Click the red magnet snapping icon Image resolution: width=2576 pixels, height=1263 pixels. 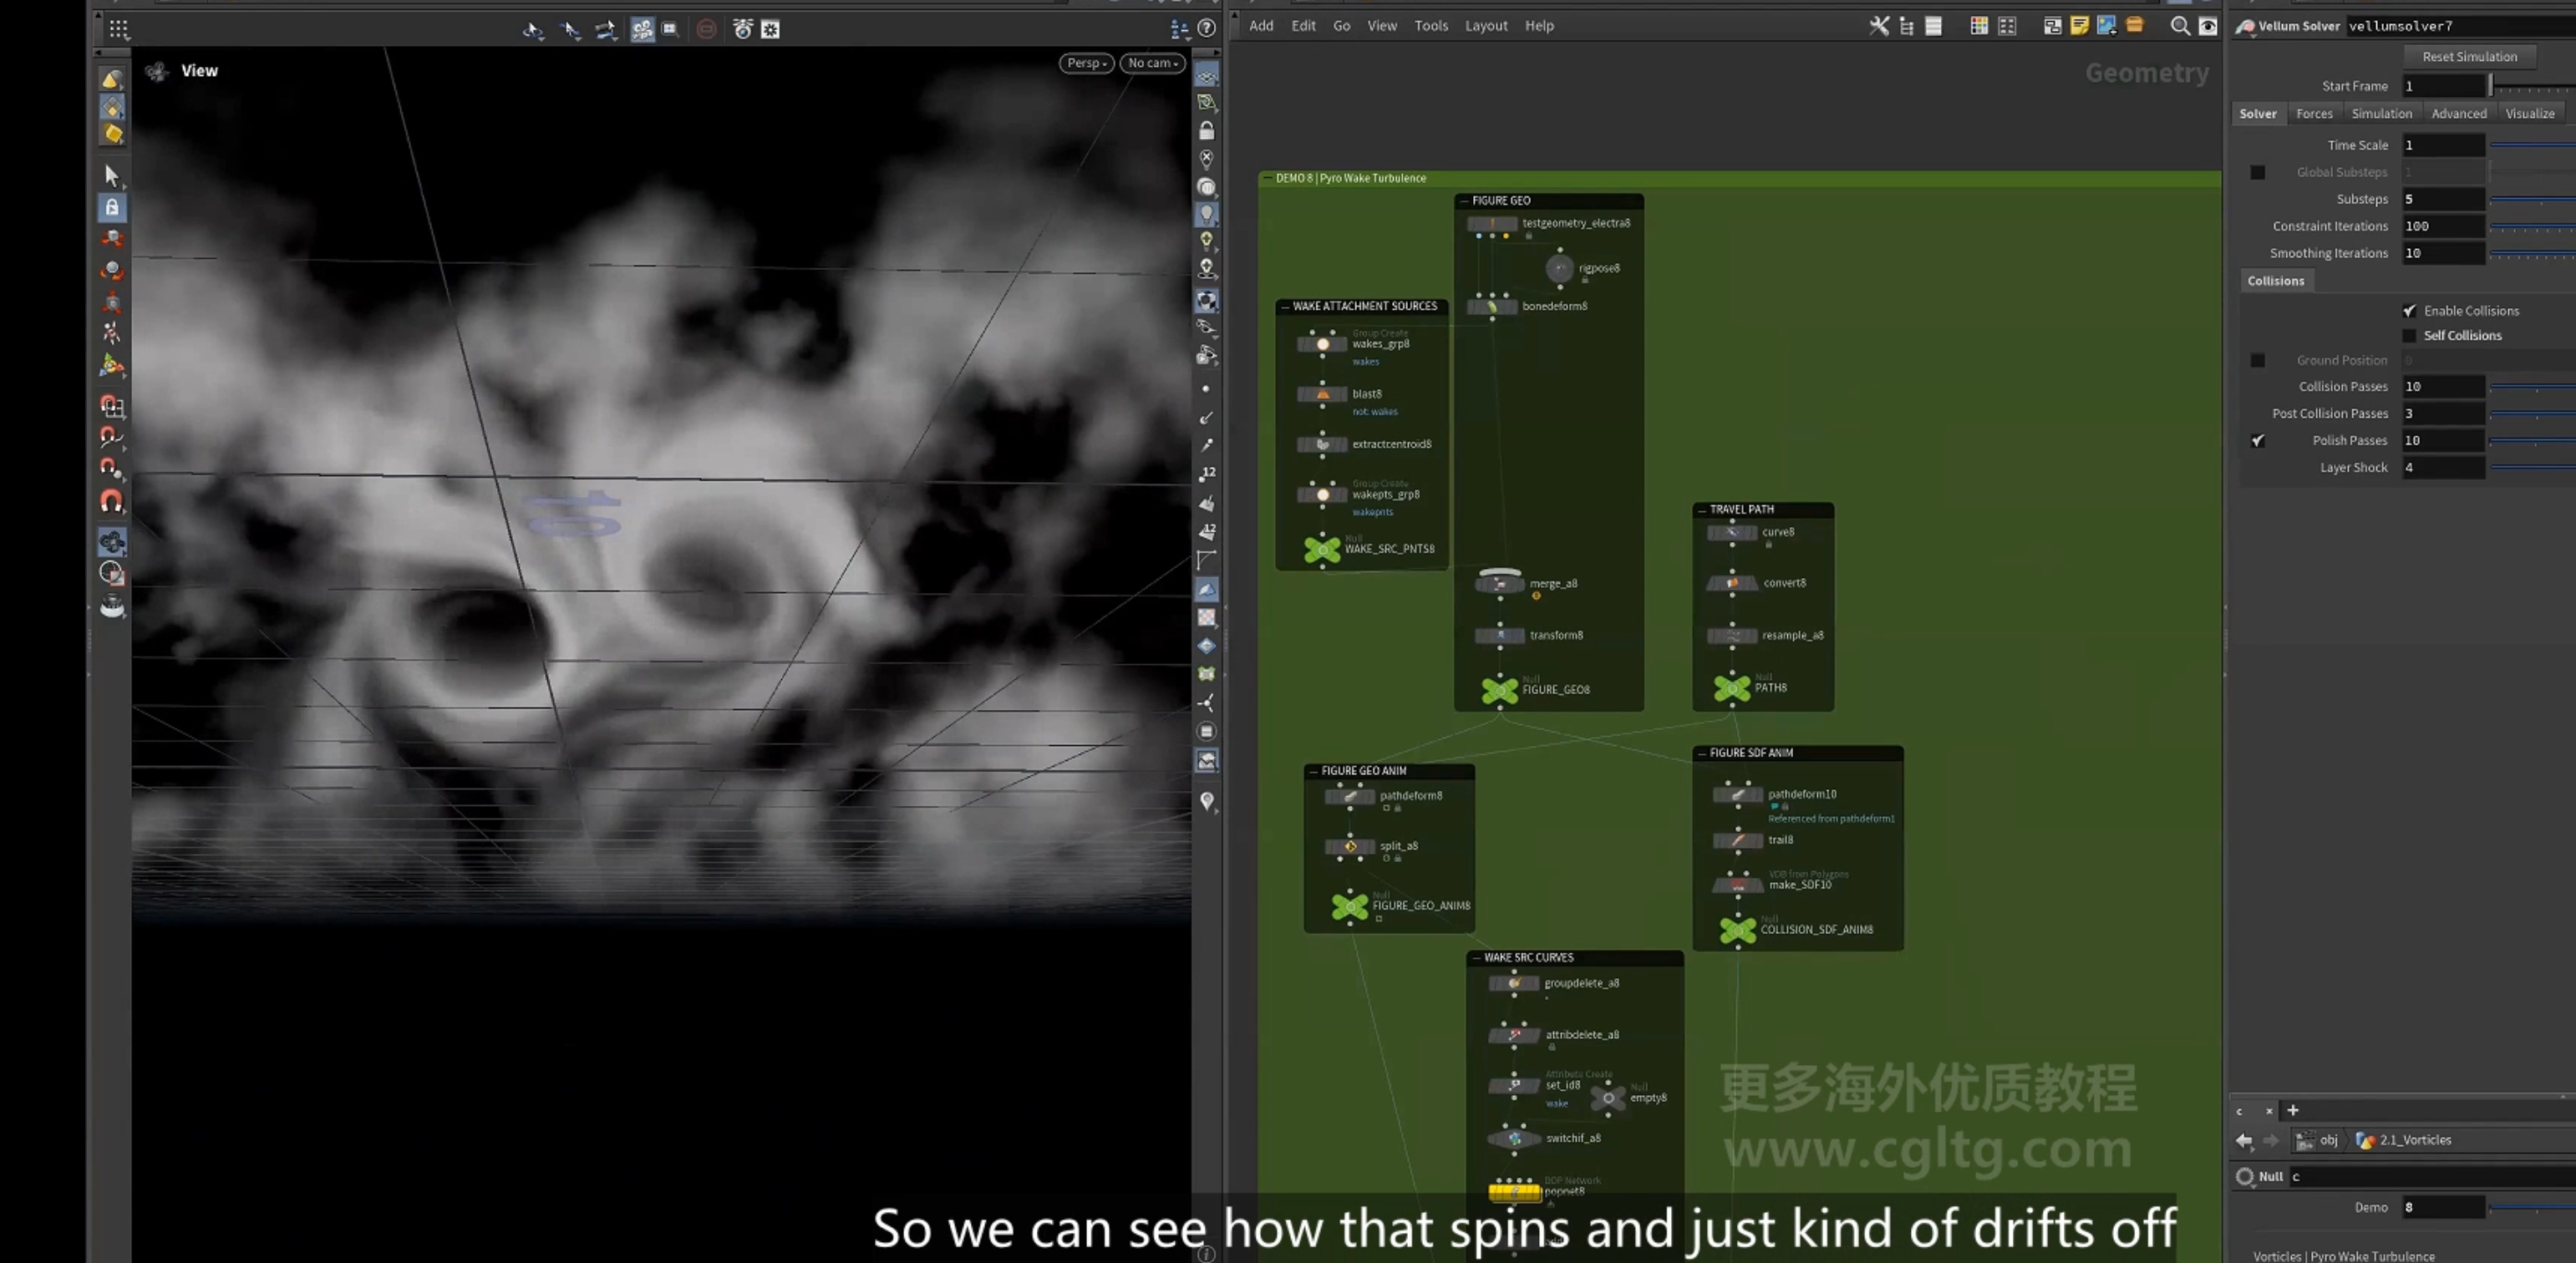coord(112,501)
